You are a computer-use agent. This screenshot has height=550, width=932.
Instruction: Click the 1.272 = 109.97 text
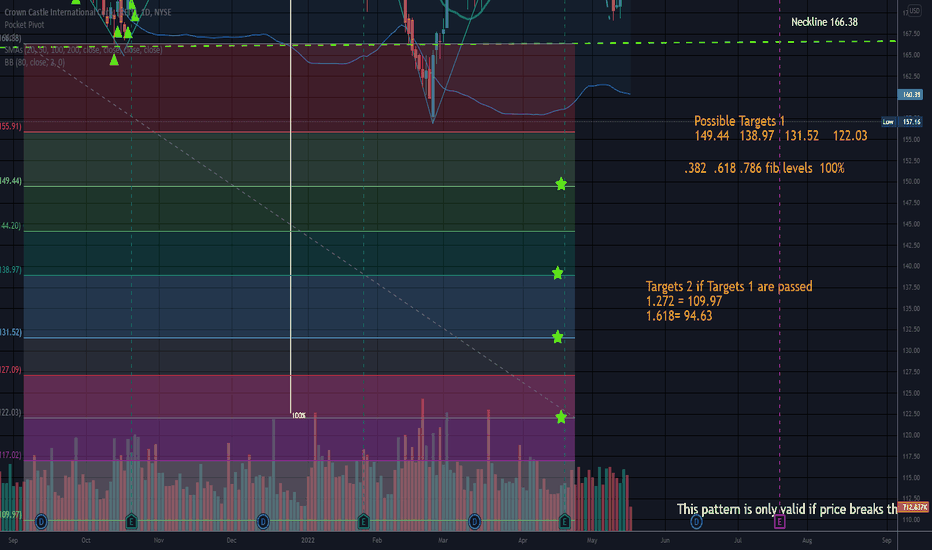(684, 301)
